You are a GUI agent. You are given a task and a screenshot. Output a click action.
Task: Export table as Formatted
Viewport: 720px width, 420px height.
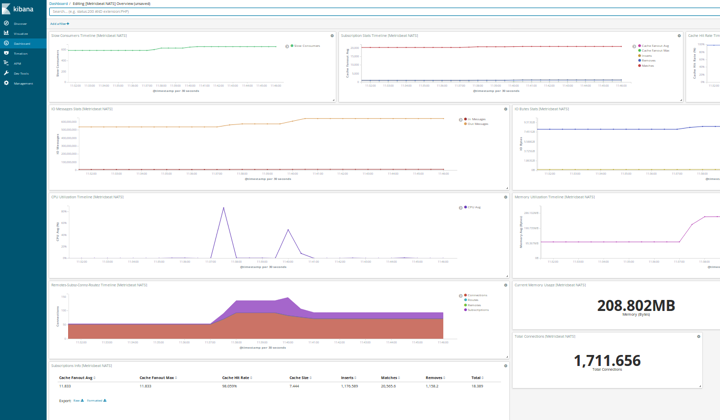point(96,401)
